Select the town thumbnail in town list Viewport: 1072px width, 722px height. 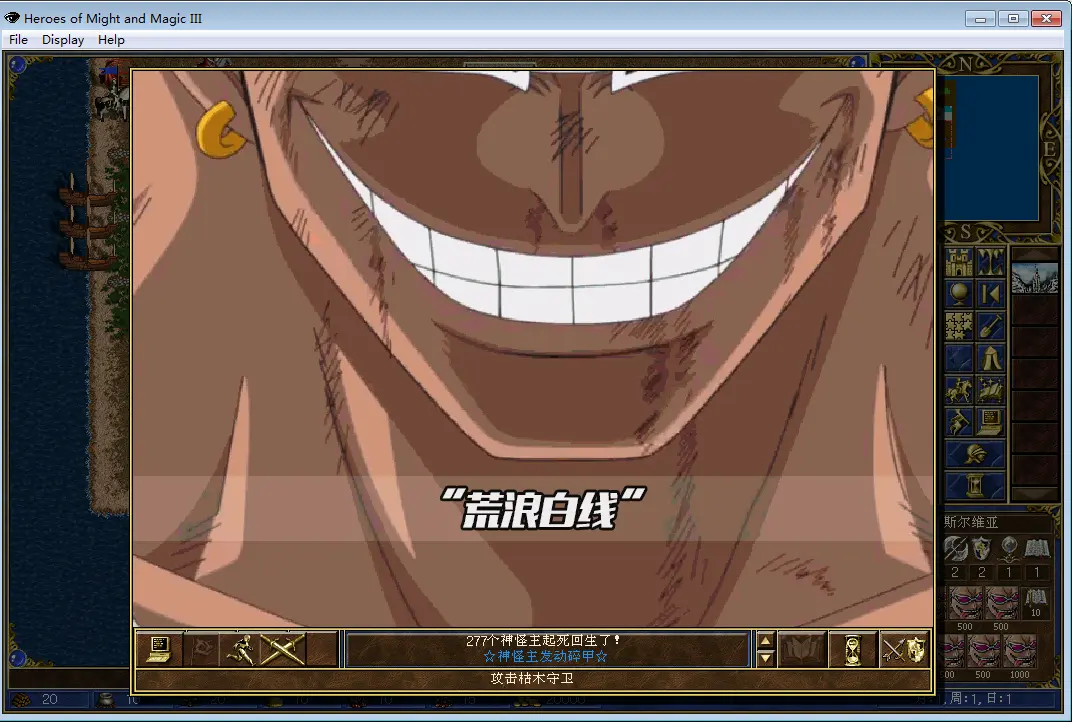tap(1034, 279)
